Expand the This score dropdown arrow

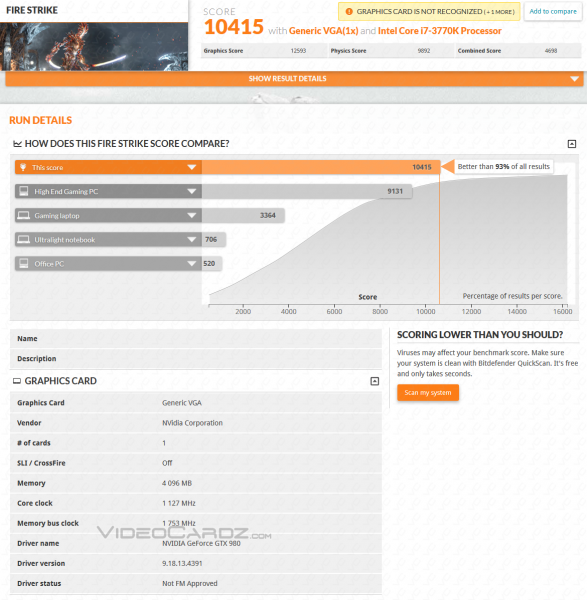192,167
